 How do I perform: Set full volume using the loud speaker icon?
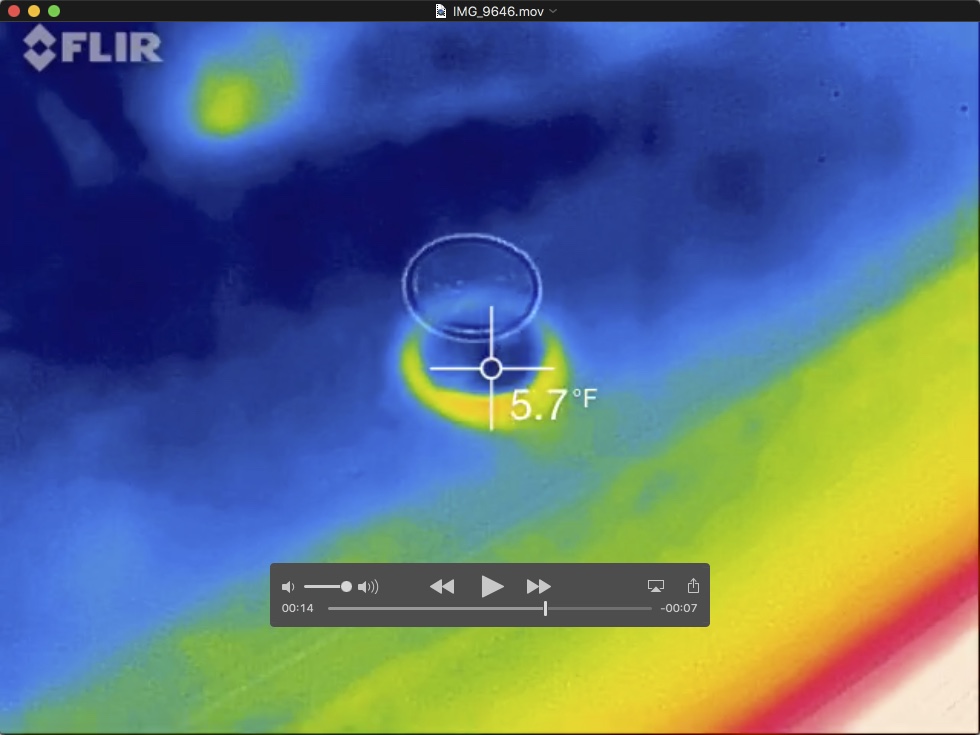(x=368, y=587)
